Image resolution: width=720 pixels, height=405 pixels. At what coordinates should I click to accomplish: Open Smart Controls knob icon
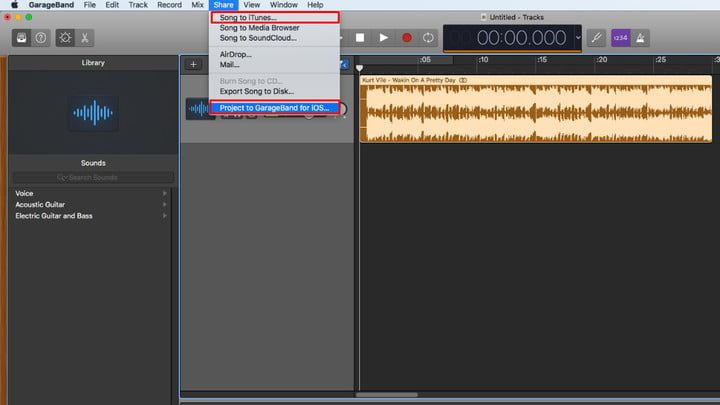click(x=66, y=38)
